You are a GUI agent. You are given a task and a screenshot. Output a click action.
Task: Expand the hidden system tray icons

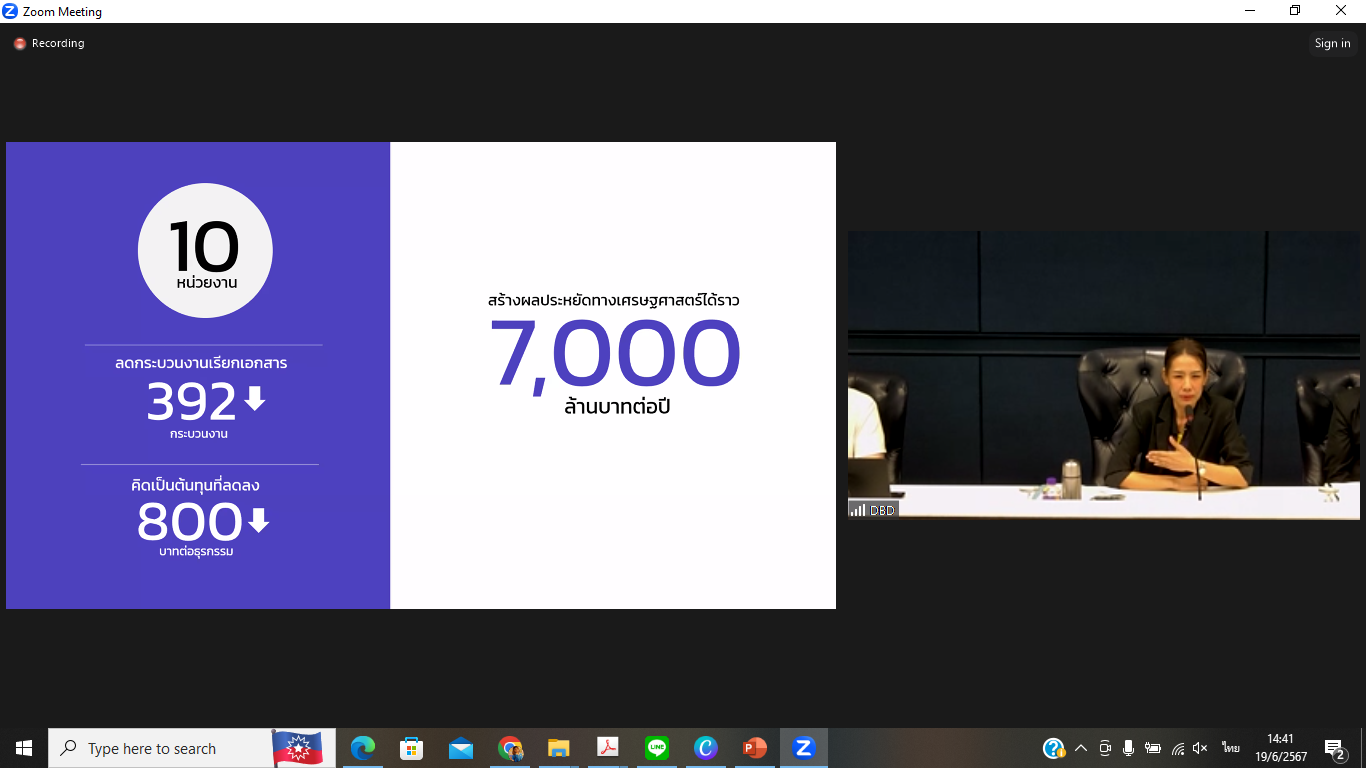point(1081,748)
